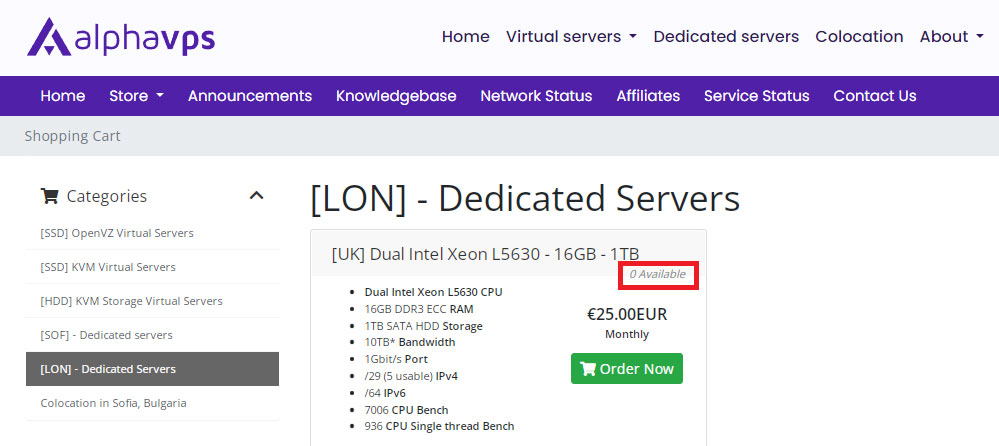This screenshot has width=999, height=446.
Task: Click the 10TB* Bandwidth spec line
Action: pyautogui.click(x=410, y=342)
